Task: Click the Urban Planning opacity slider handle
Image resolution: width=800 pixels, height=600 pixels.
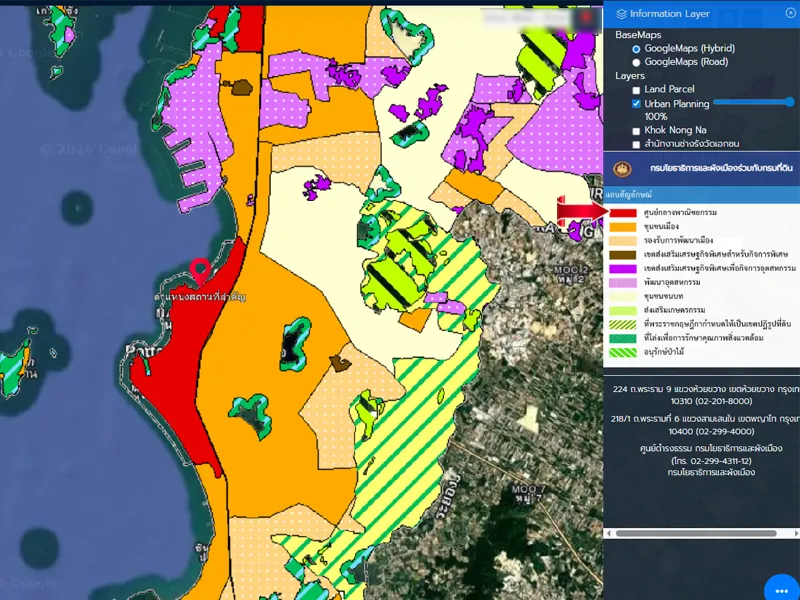Action: 790,102
